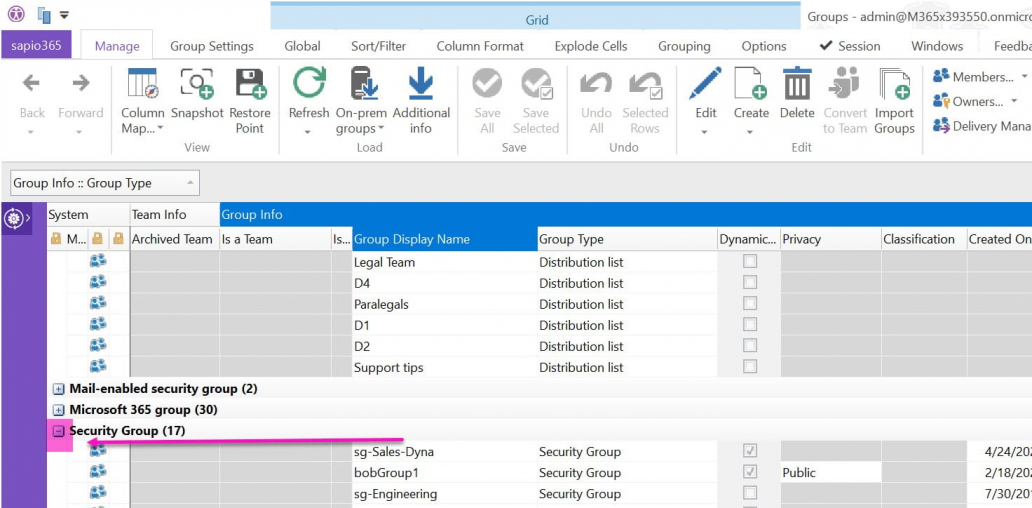Click the Back navigation arrow
This screenshot has height=508, width=1032.
[31, 83]
